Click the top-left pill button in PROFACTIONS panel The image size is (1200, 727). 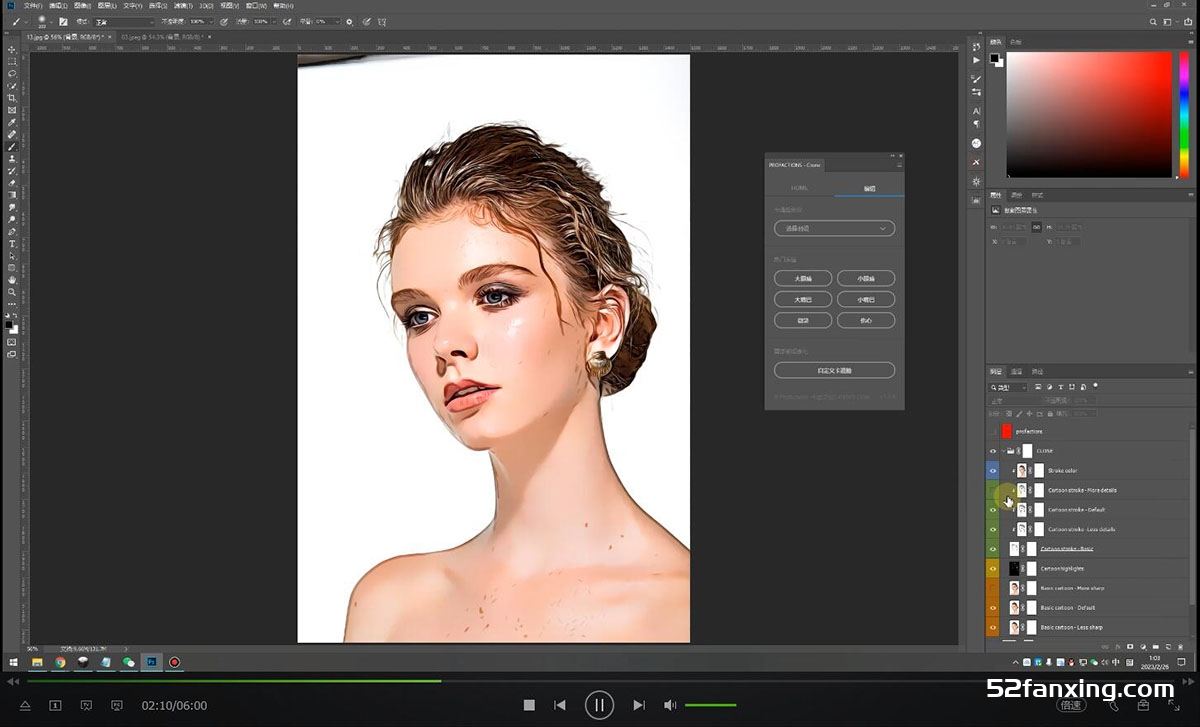[x=803, y=278]
